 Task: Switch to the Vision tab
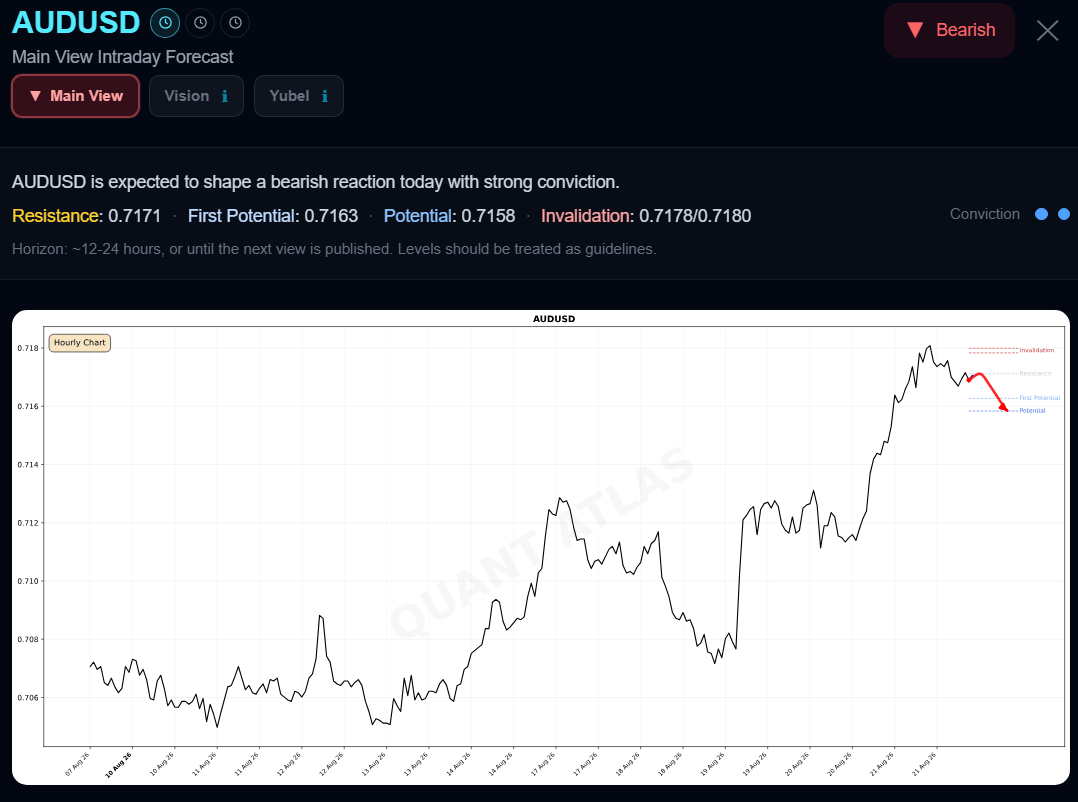pyautogui.click(x=196, y=96)
